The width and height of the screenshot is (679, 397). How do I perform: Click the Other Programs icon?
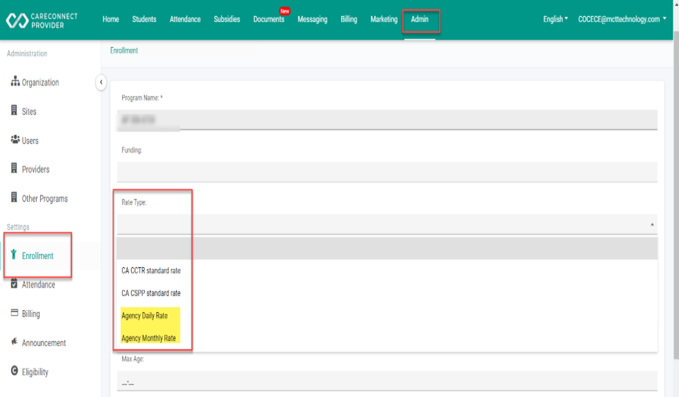tap(14, 197)
